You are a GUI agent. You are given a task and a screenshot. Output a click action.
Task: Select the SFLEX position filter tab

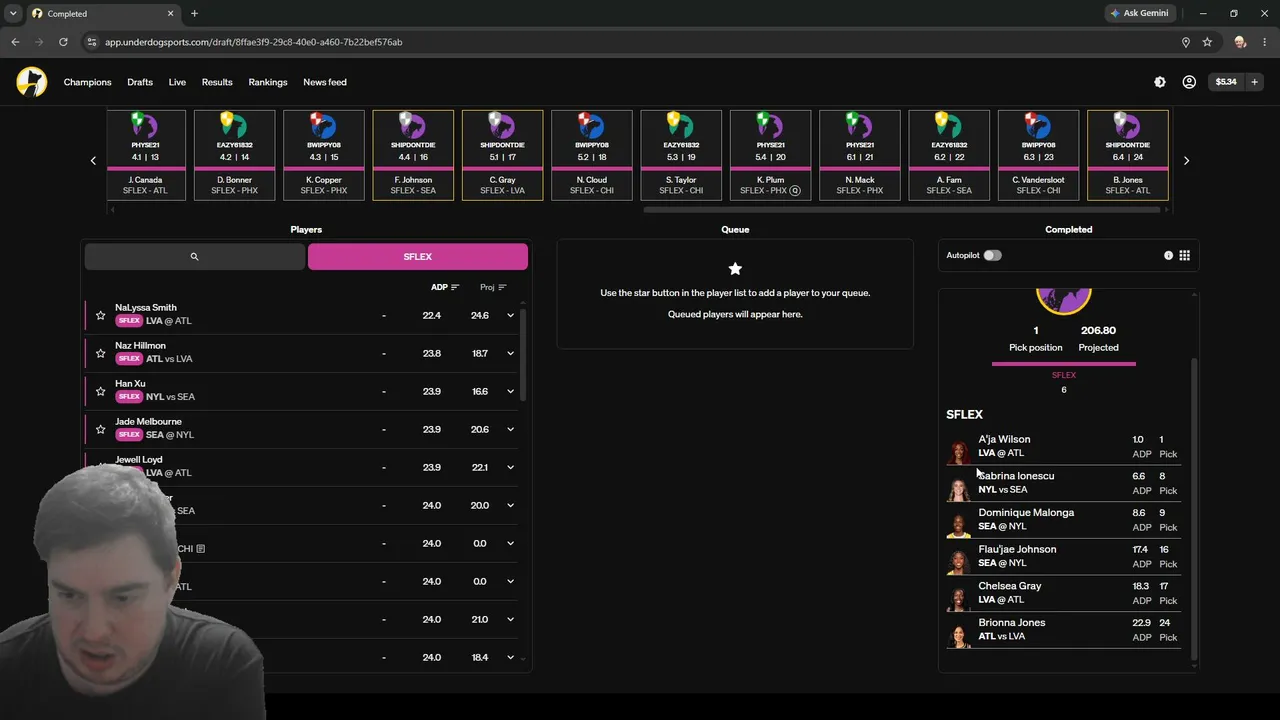click(x=418, y=257)
